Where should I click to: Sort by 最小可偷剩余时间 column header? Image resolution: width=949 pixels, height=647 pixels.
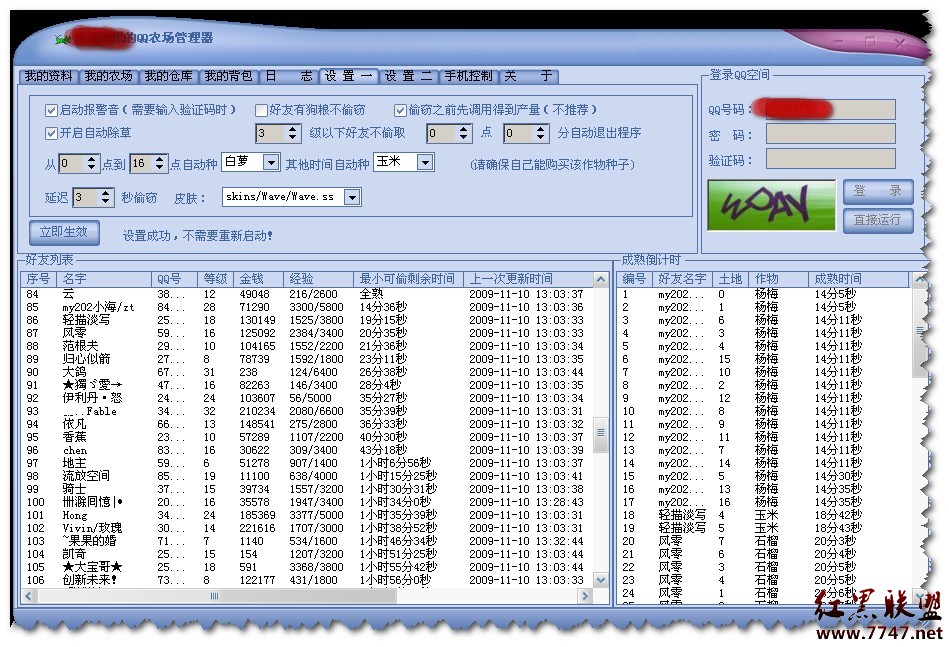409,279
